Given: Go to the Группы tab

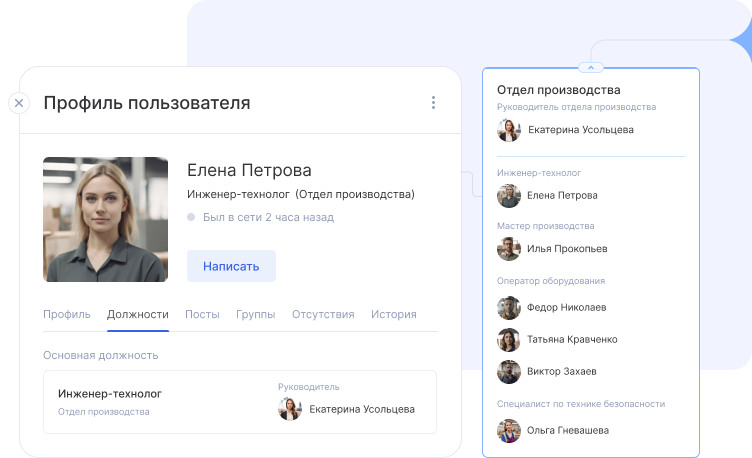Looking at the screenshot, I should (256, 314).
